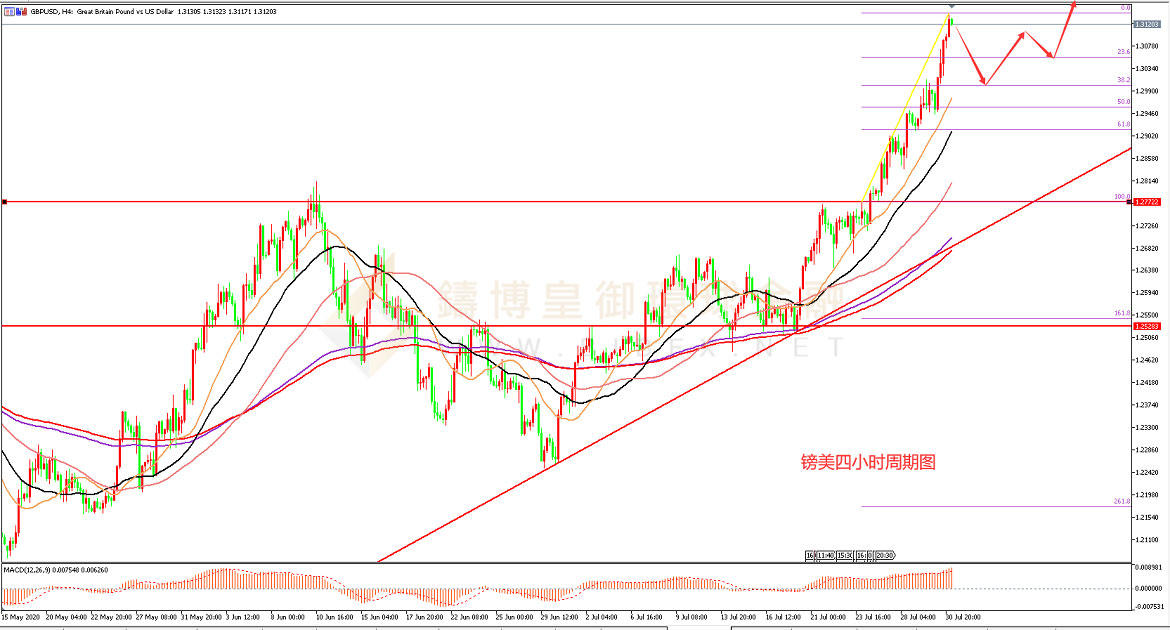The image size is (1170, 630).
Task: Click the current price tag 1.31203
Action: coord(1146,24)
